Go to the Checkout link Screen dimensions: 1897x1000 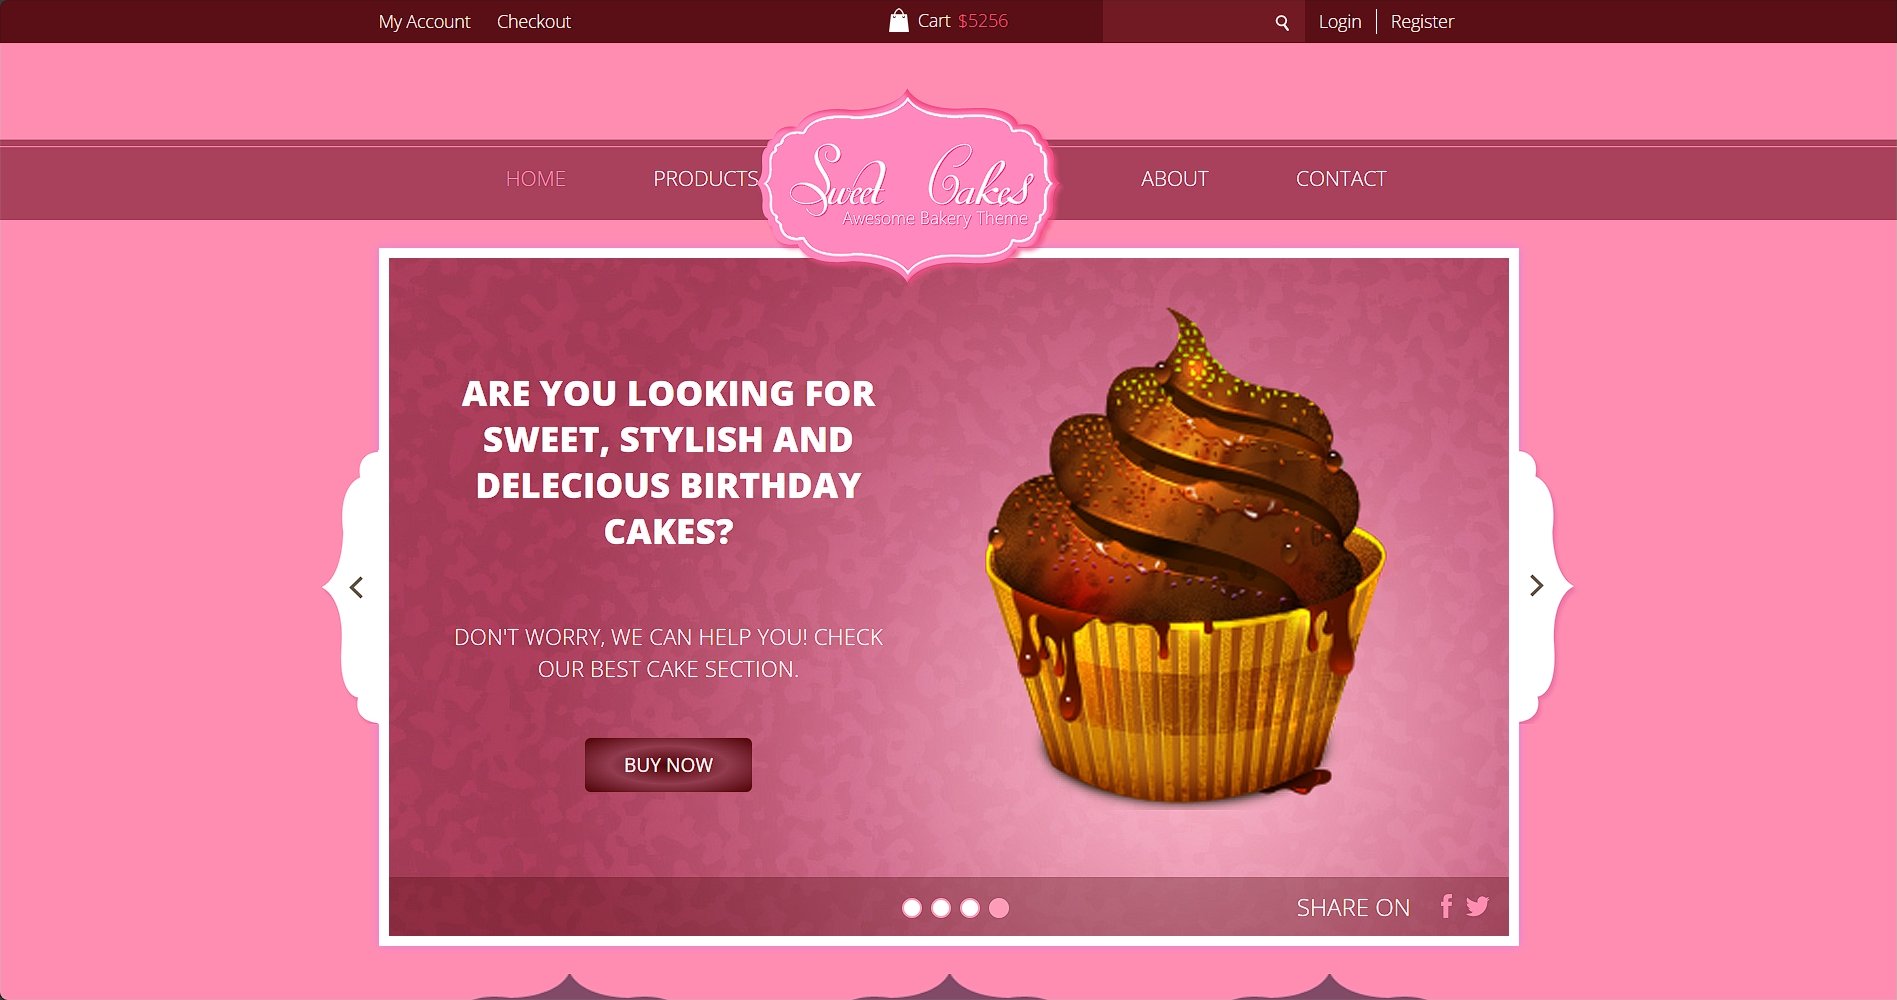534,21
